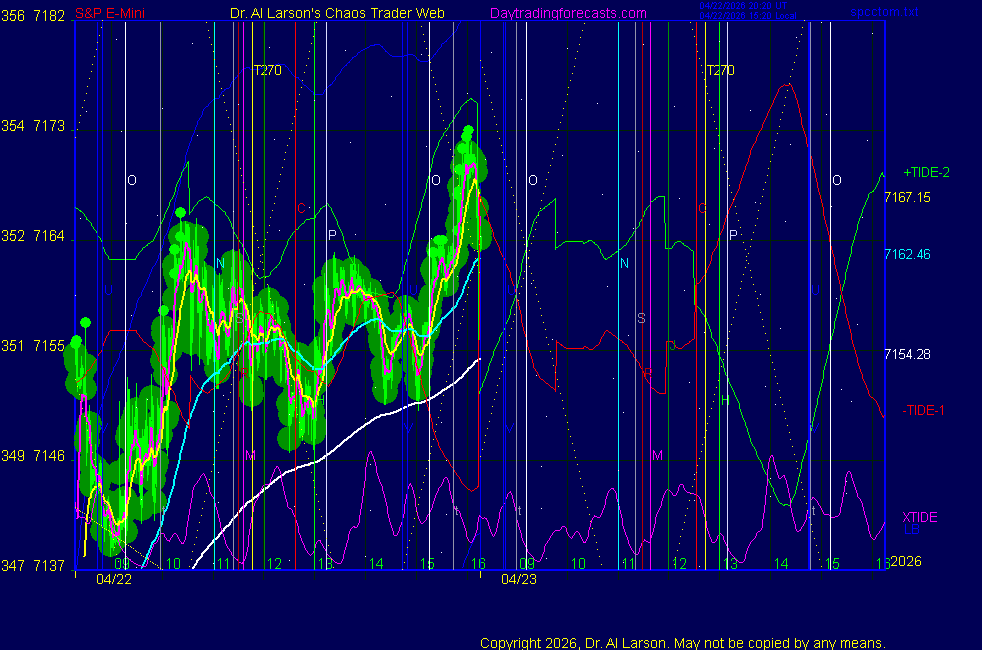This screenshot has width=982, height=650.
Task: Click the blue LB label under XTIDE
Action: pos(911,529)
